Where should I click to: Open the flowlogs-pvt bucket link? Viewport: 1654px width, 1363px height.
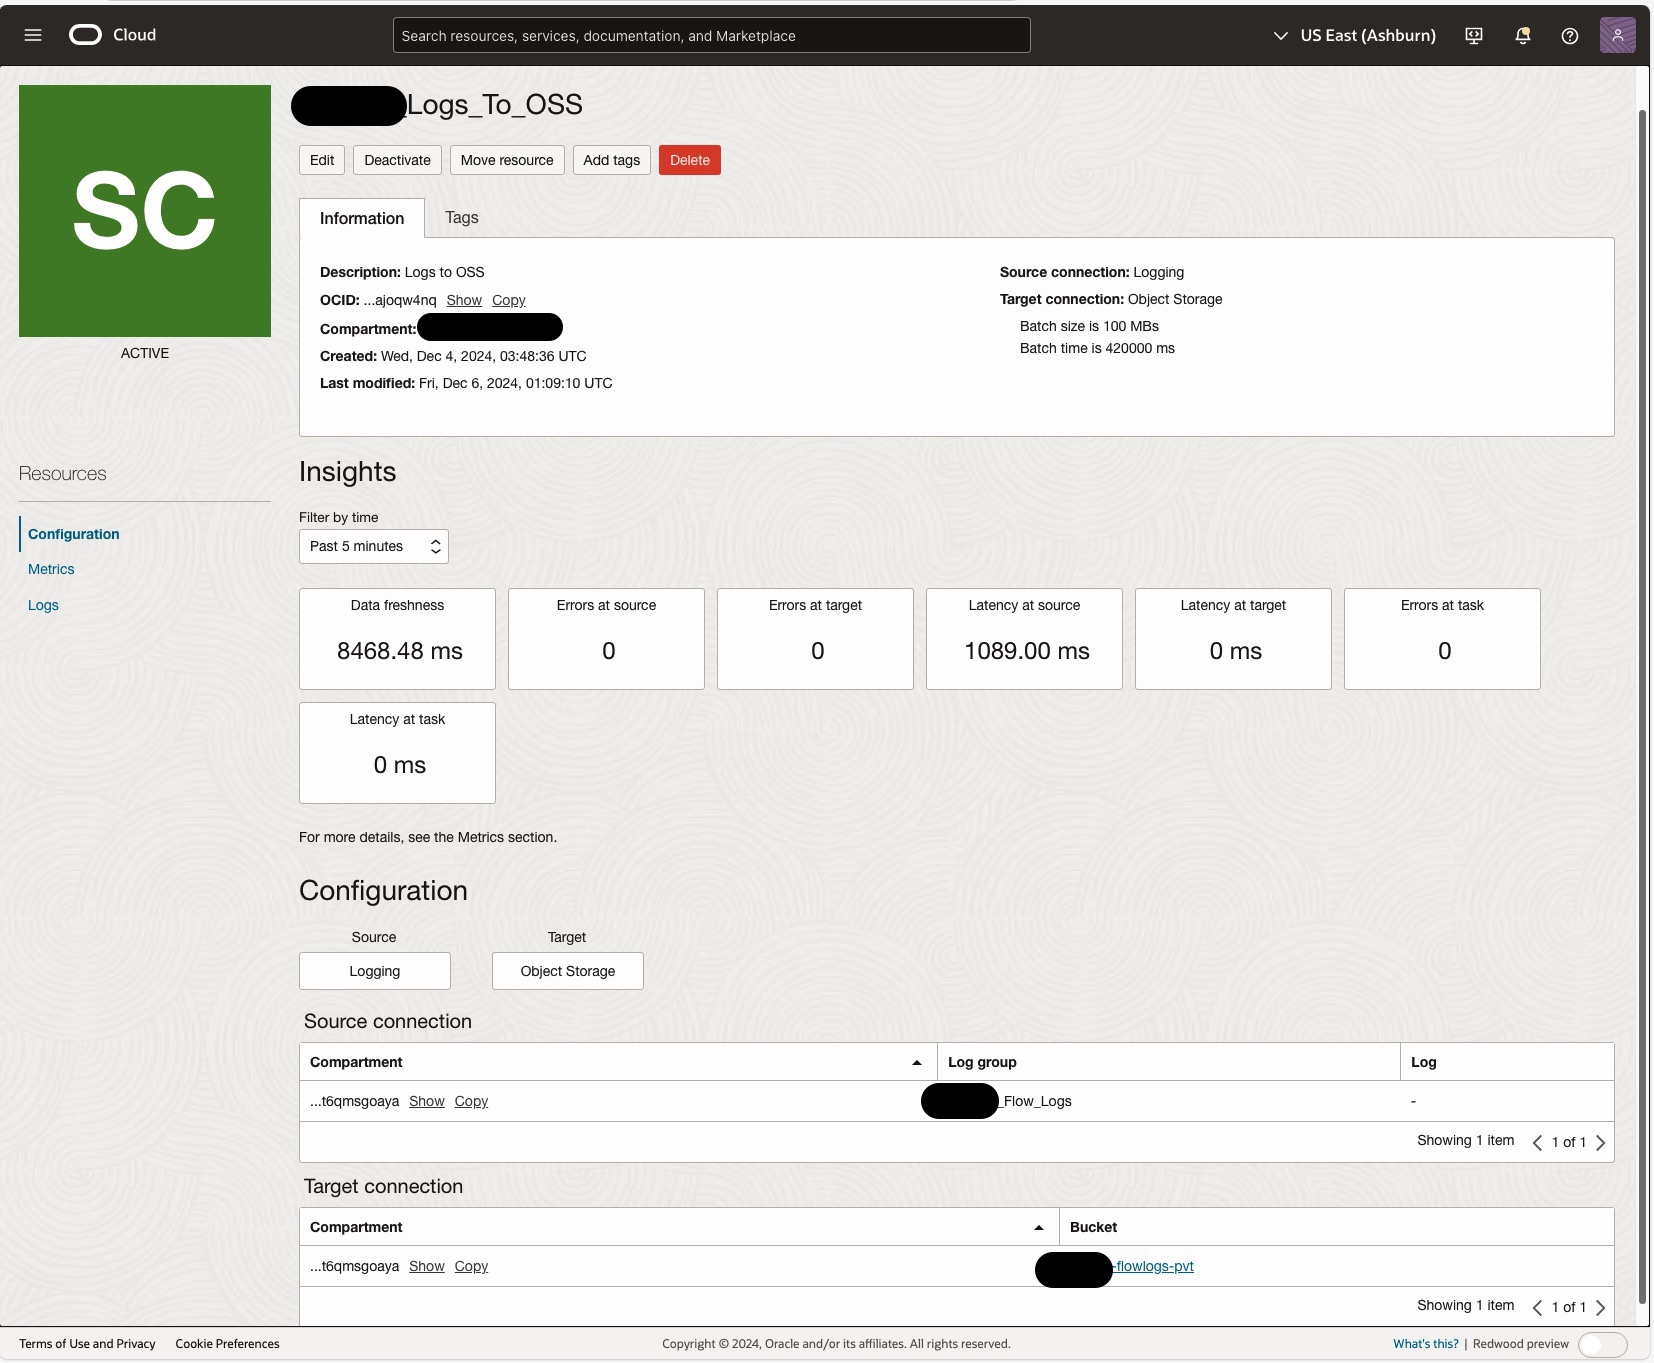click(1154, 1266)
